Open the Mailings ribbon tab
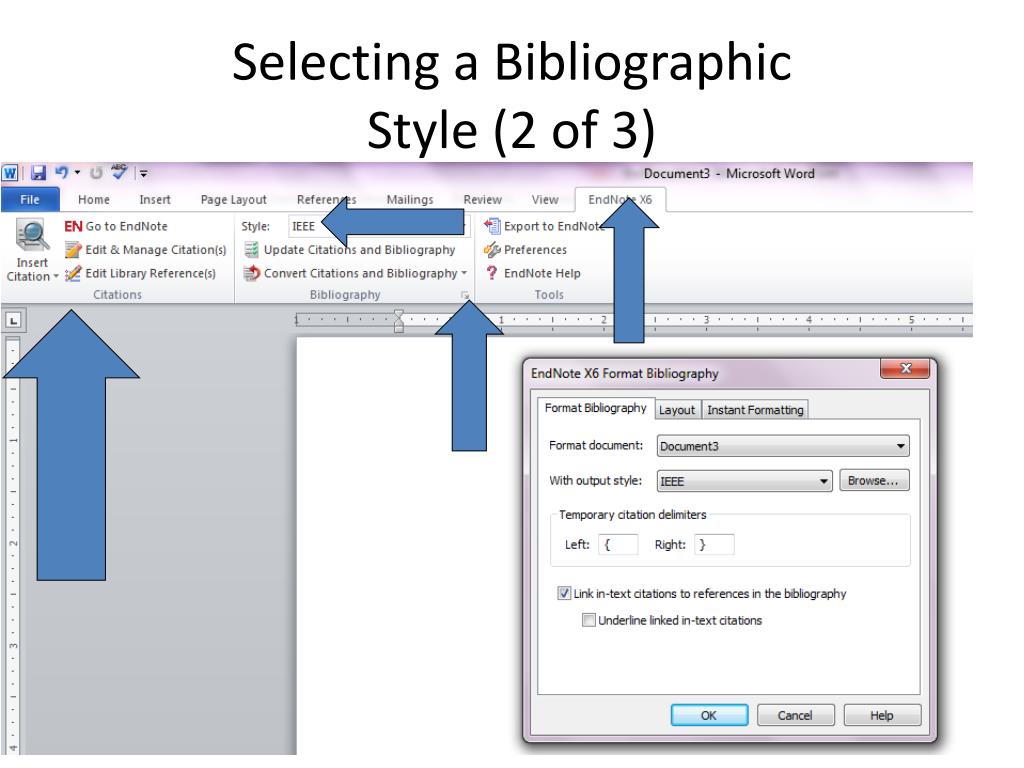This screenshot has width=1024, height=768. (x=409, y=200)
